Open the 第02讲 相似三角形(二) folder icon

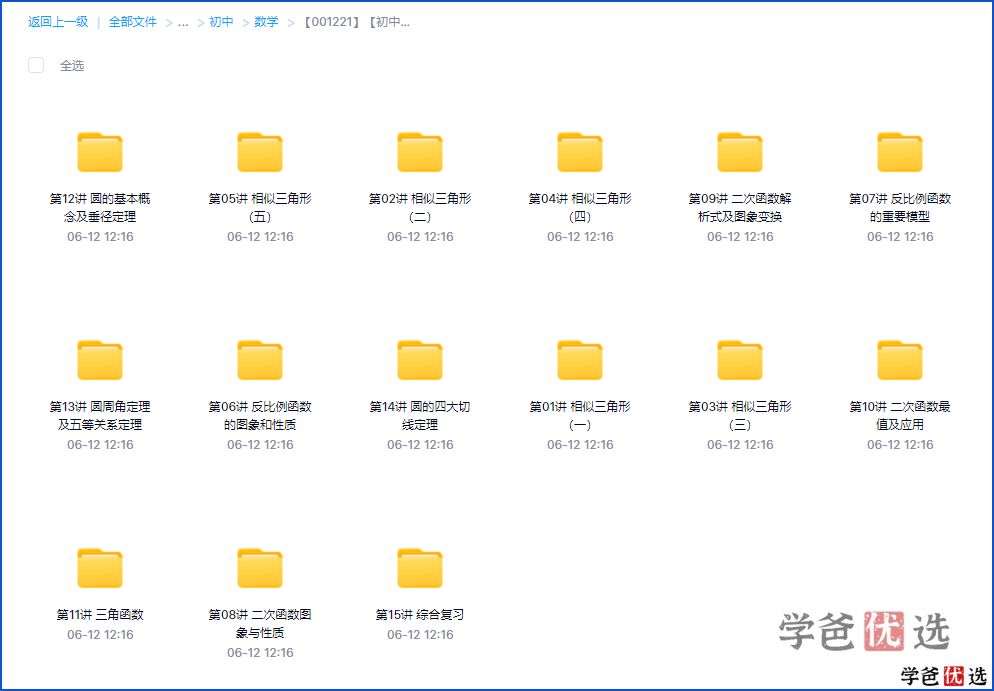[420, 152]
